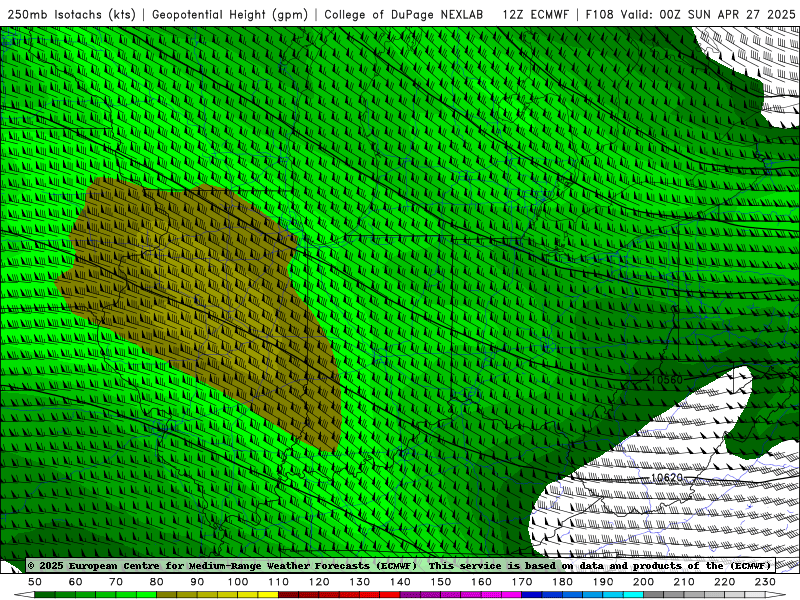The width and height of the screenshot is (800, 600).
Task: Click the 60 label on the color scale
Action: [x=76, y=582]
